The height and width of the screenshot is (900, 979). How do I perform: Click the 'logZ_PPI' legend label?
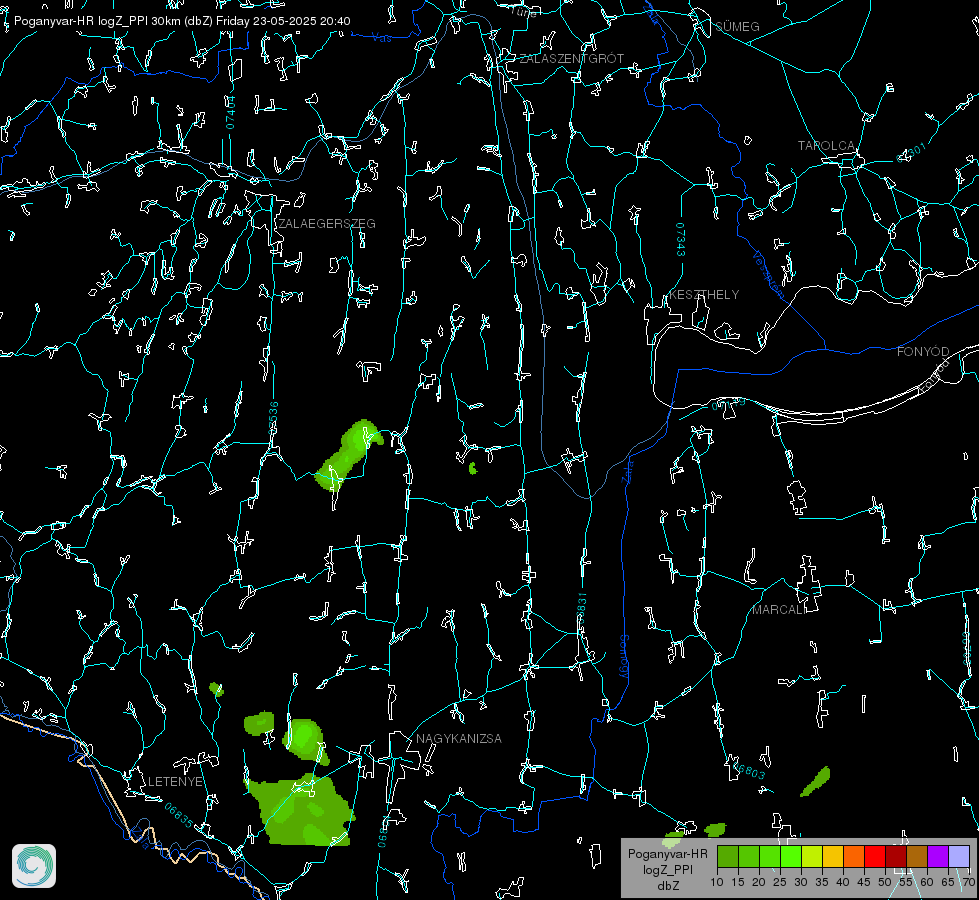pos(667,870)
